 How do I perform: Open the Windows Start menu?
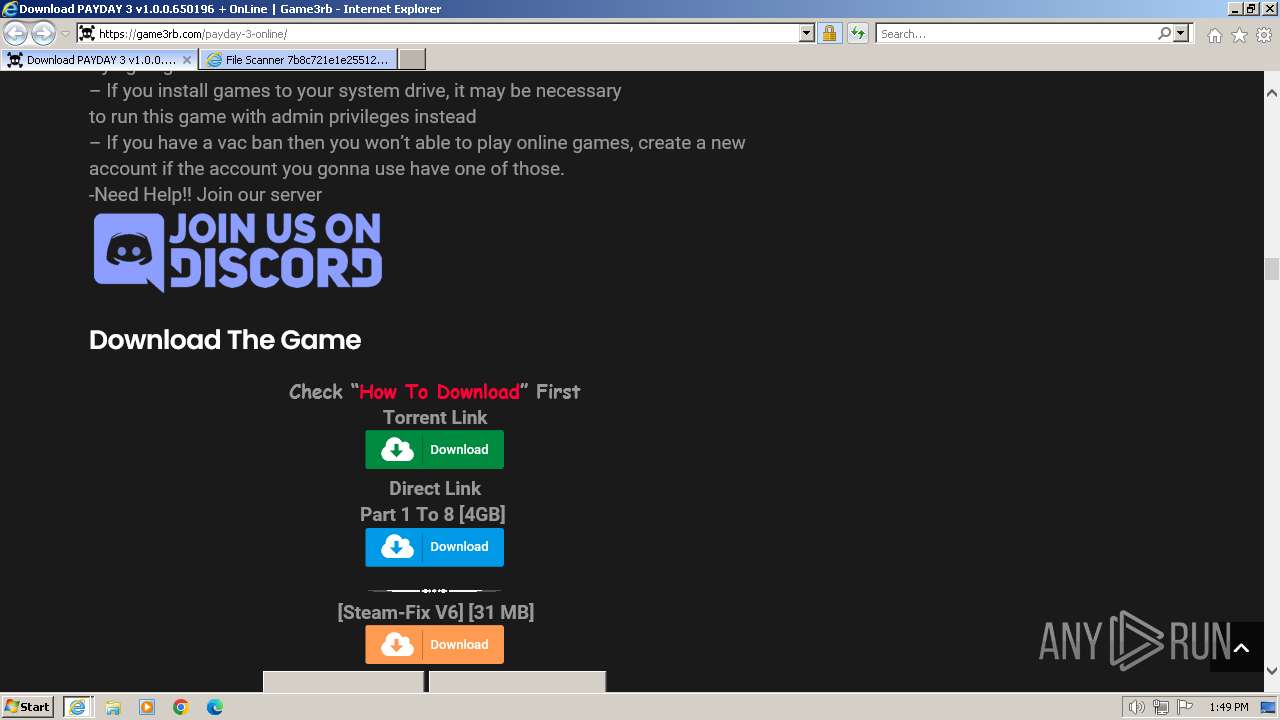27,706
